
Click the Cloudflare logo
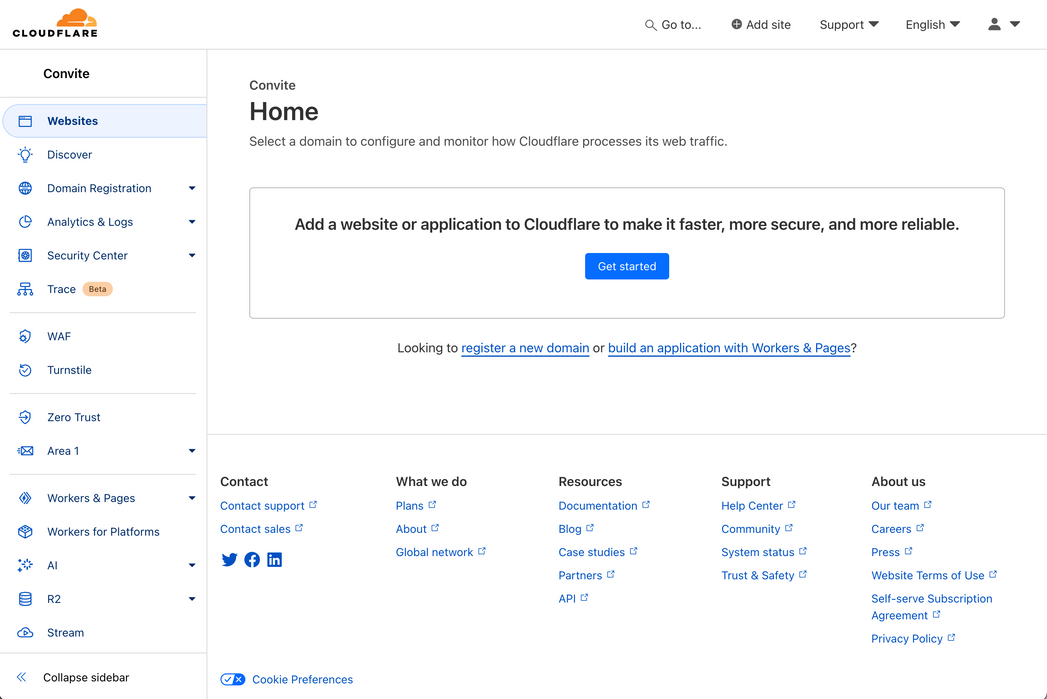(55, 23)
